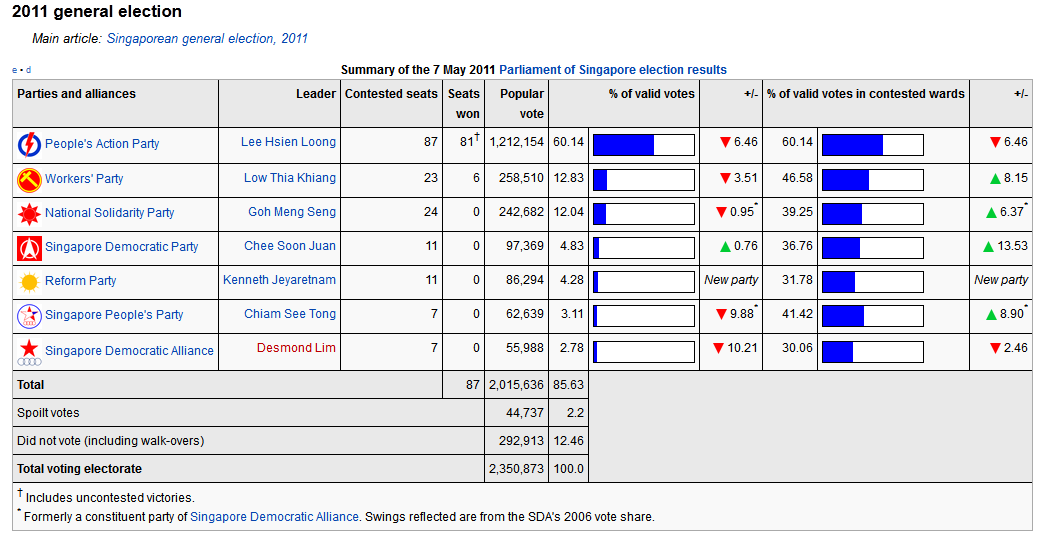This screenshot has height=548, width=1056.
Task: Click the PAP valid votes percentage bar
Action: pyautogui.click(x=643, y=144)
